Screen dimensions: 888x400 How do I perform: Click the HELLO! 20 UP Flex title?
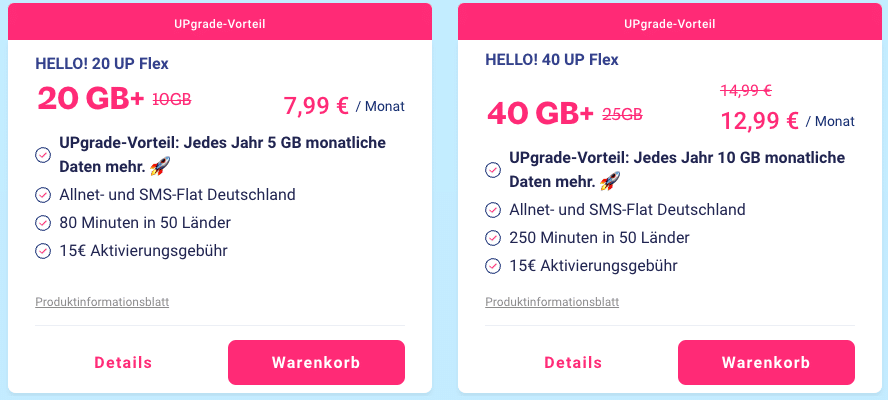(102, 64)
